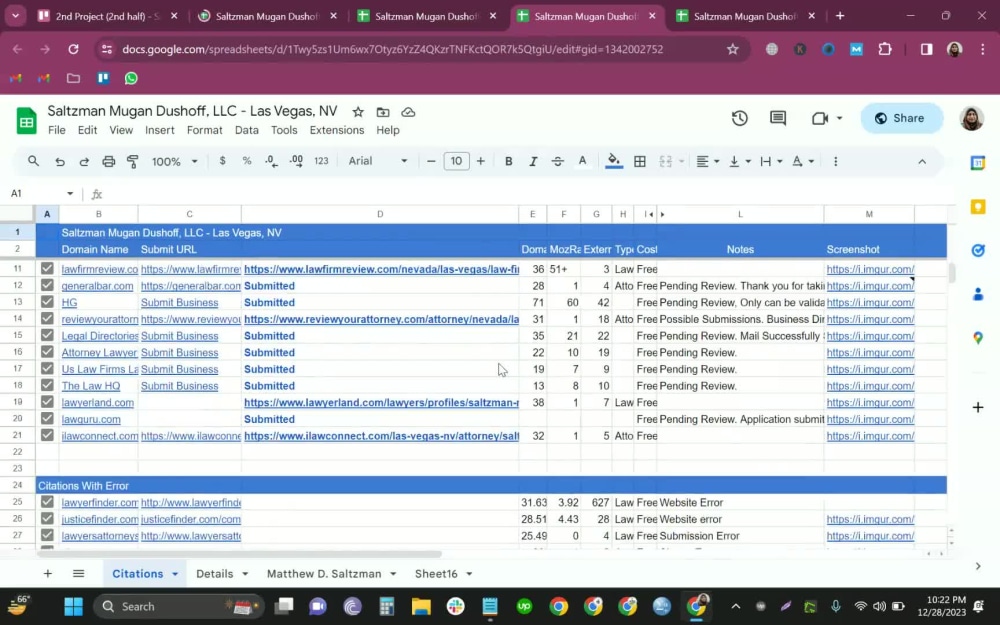Toggle checkbox for lawfirmreview row

pyautogui.click(x=47, y=268)
